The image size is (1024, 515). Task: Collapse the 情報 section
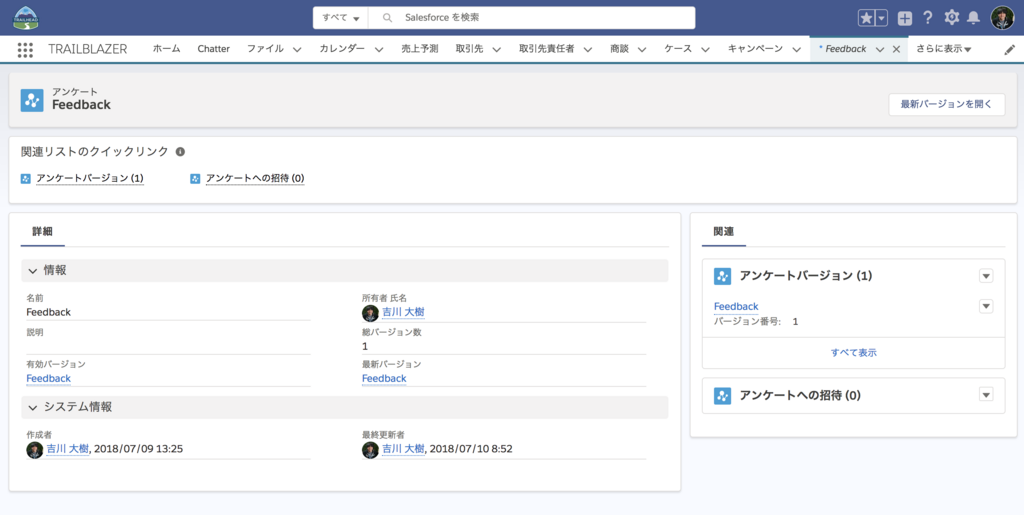point(33,271)
